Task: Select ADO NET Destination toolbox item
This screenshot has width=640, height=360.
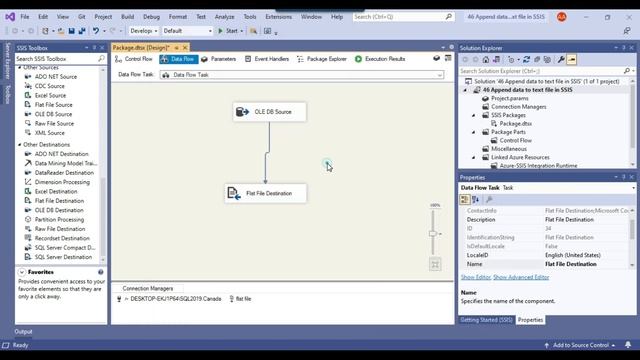Action: [x=61, y=154]
